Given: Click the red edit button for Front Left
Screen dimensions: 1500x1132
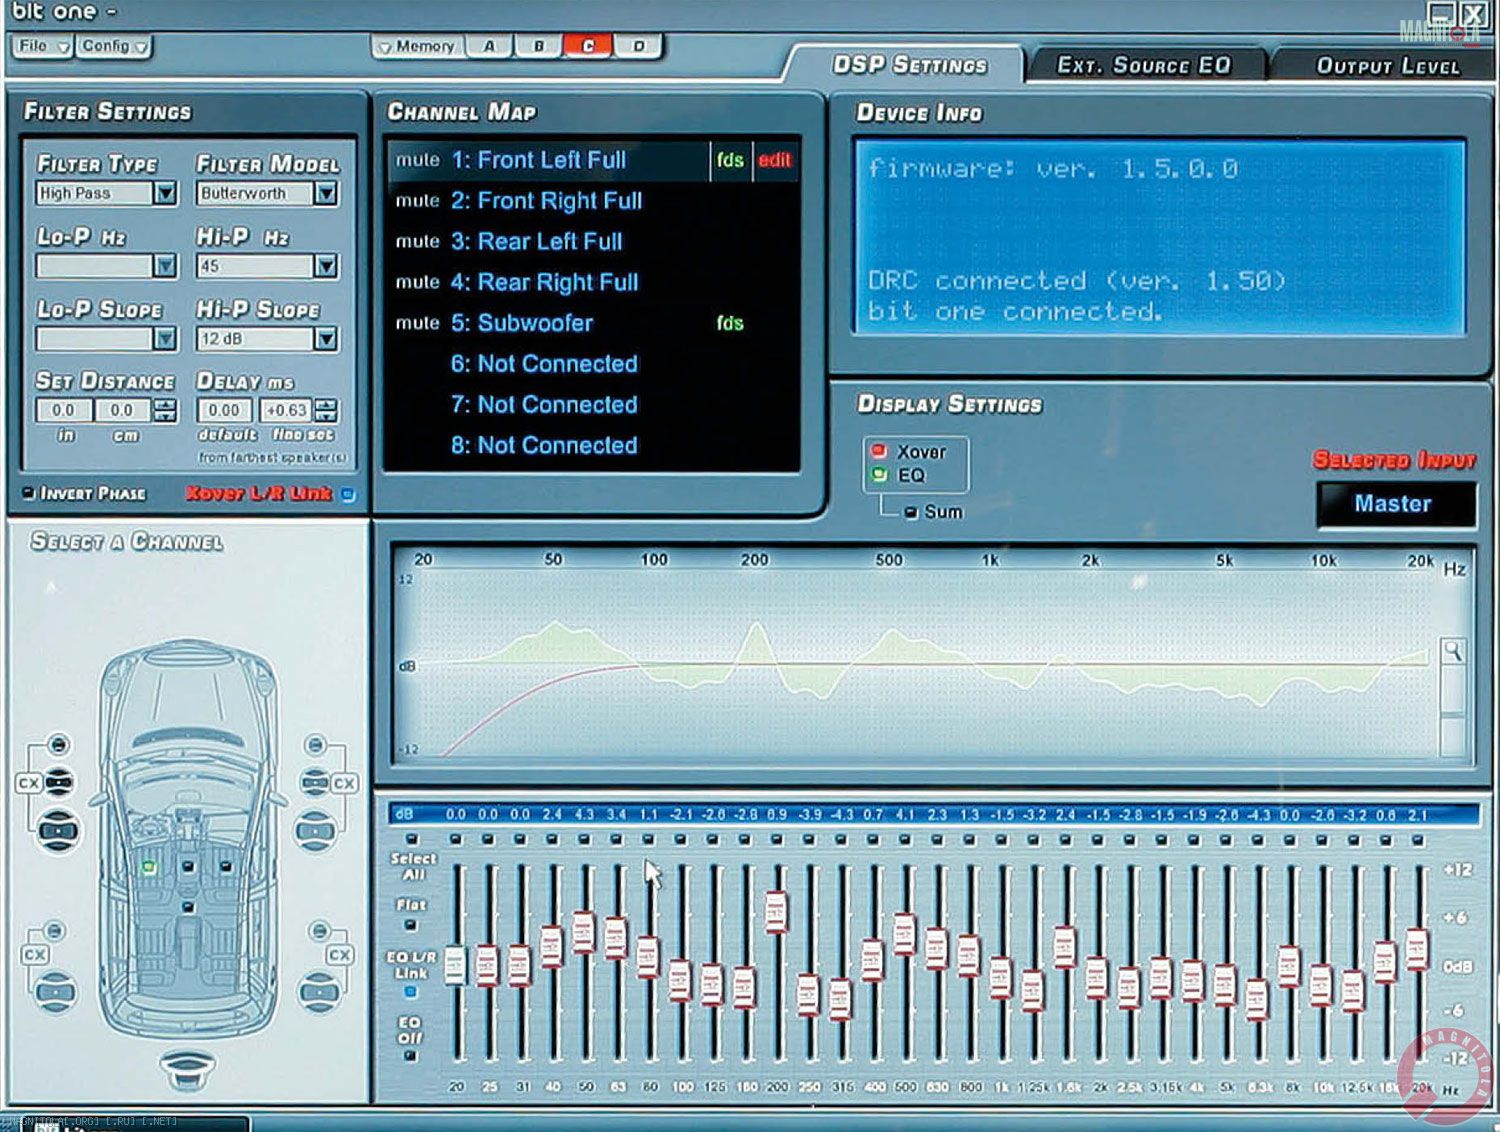Looking at the screenshot, I should click(774, 160).
